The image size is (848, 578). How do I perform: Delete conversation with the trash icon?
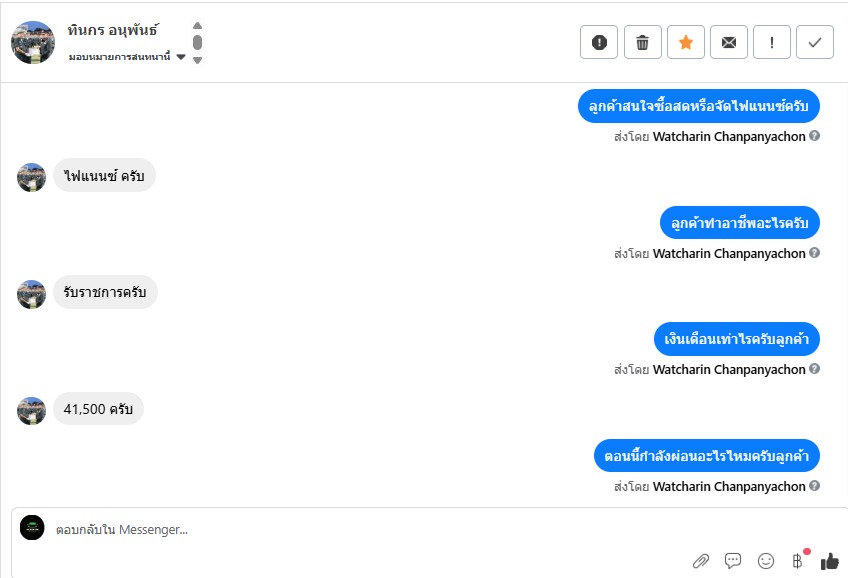tap(642, 42)
